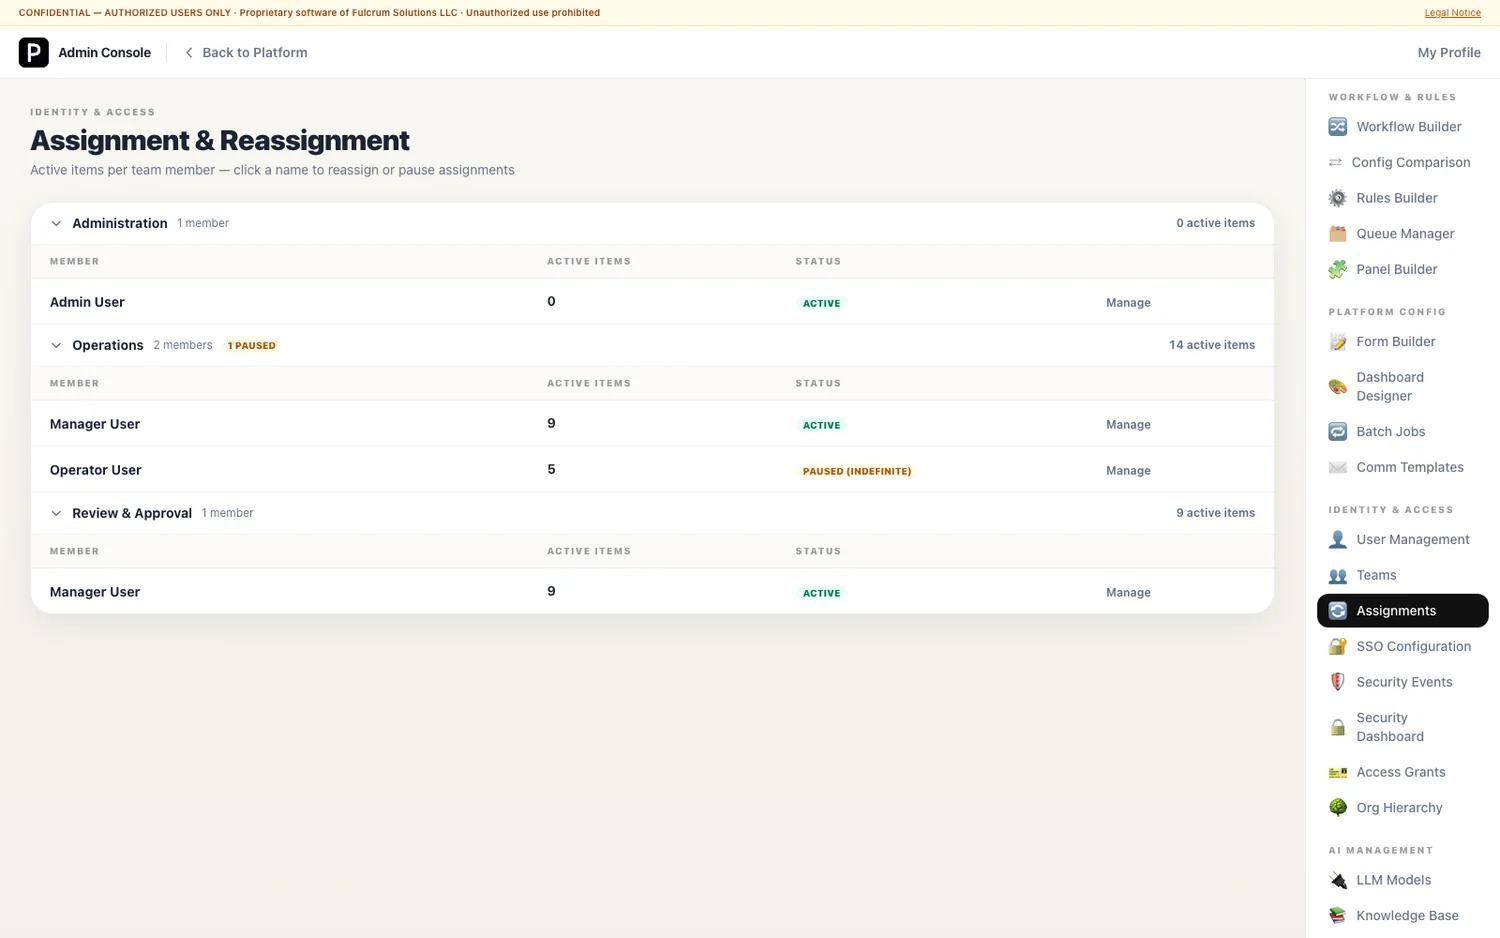Click Manage for Manager User in Review & Approval

click(x=1128, y=593)
